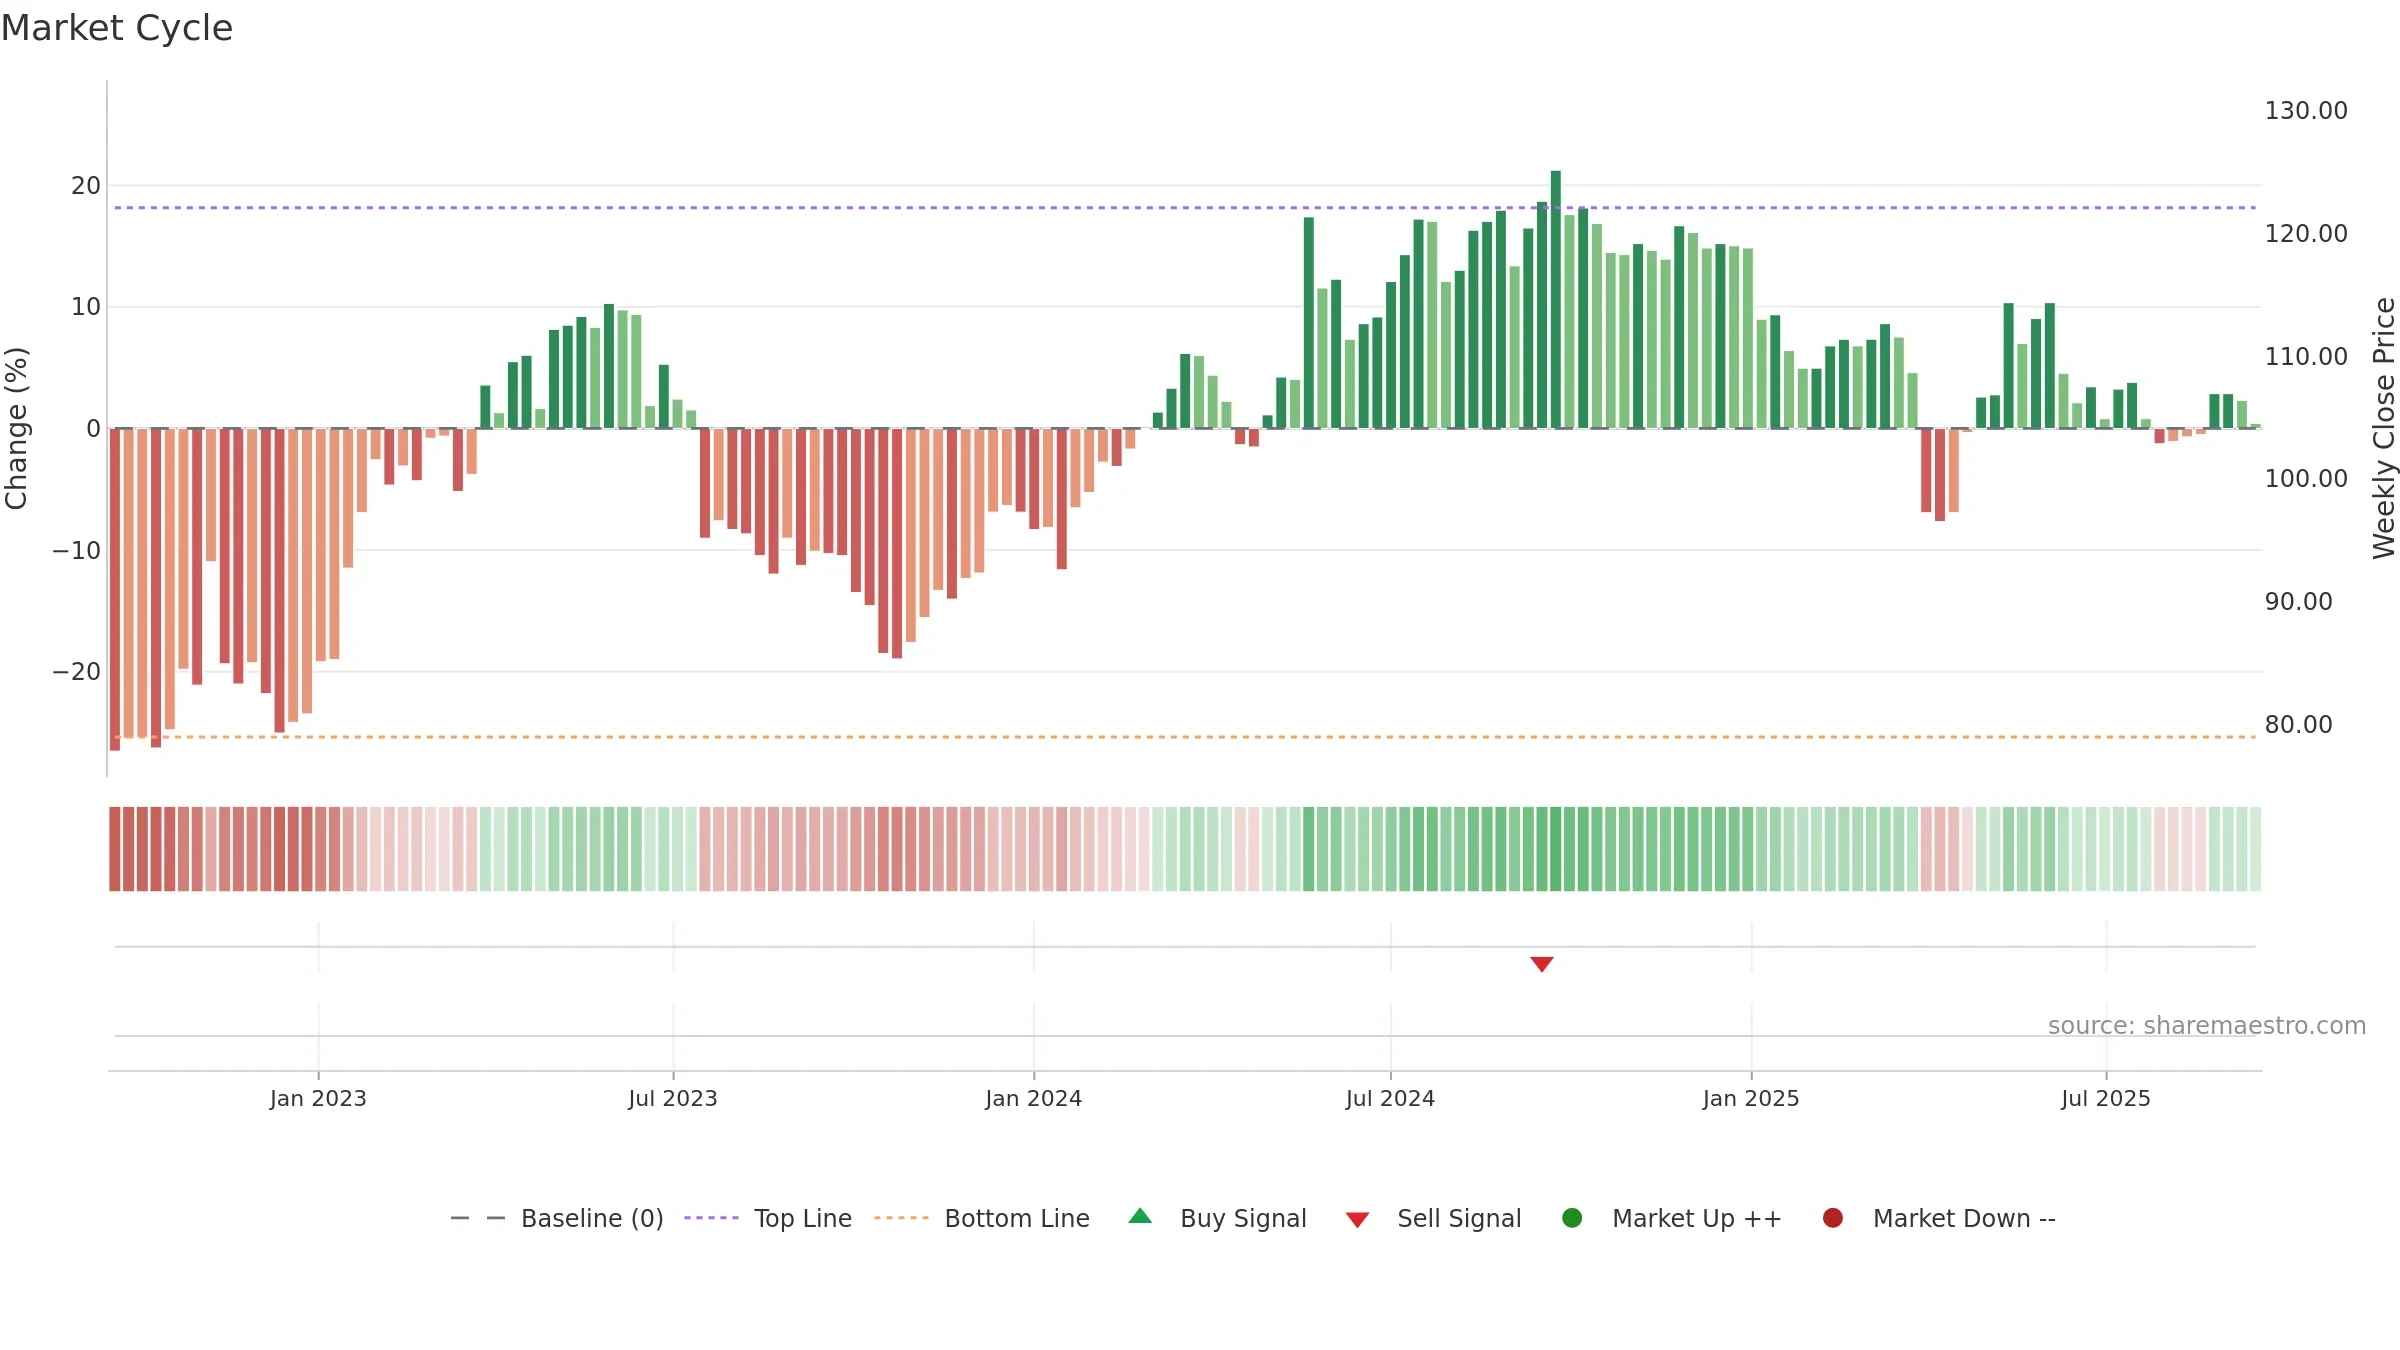Click the green Market Up circle icon

pos(1572,1218)
